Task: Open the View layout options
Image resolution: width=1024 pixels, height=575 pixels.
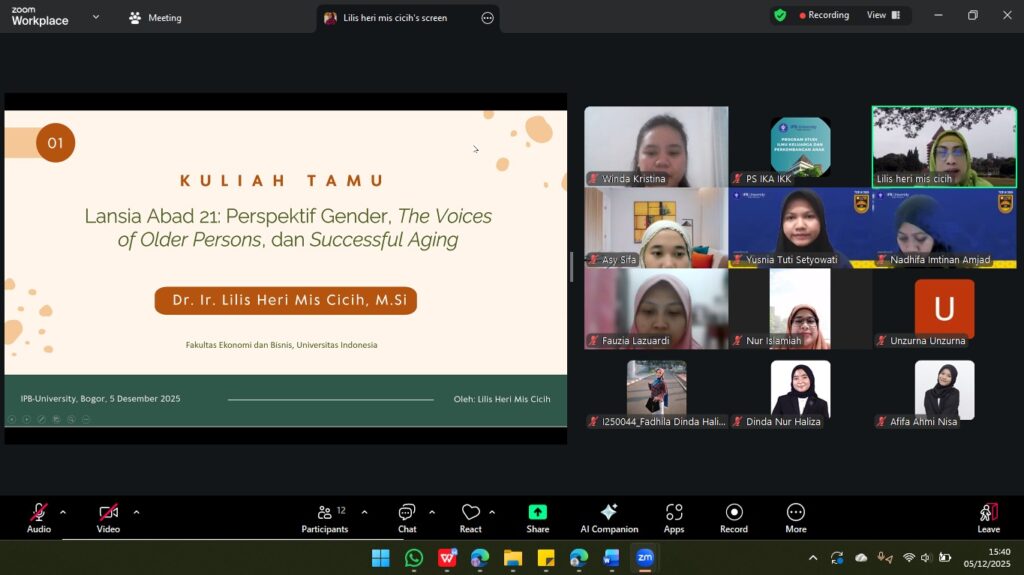Action: [x=882, y=15]
